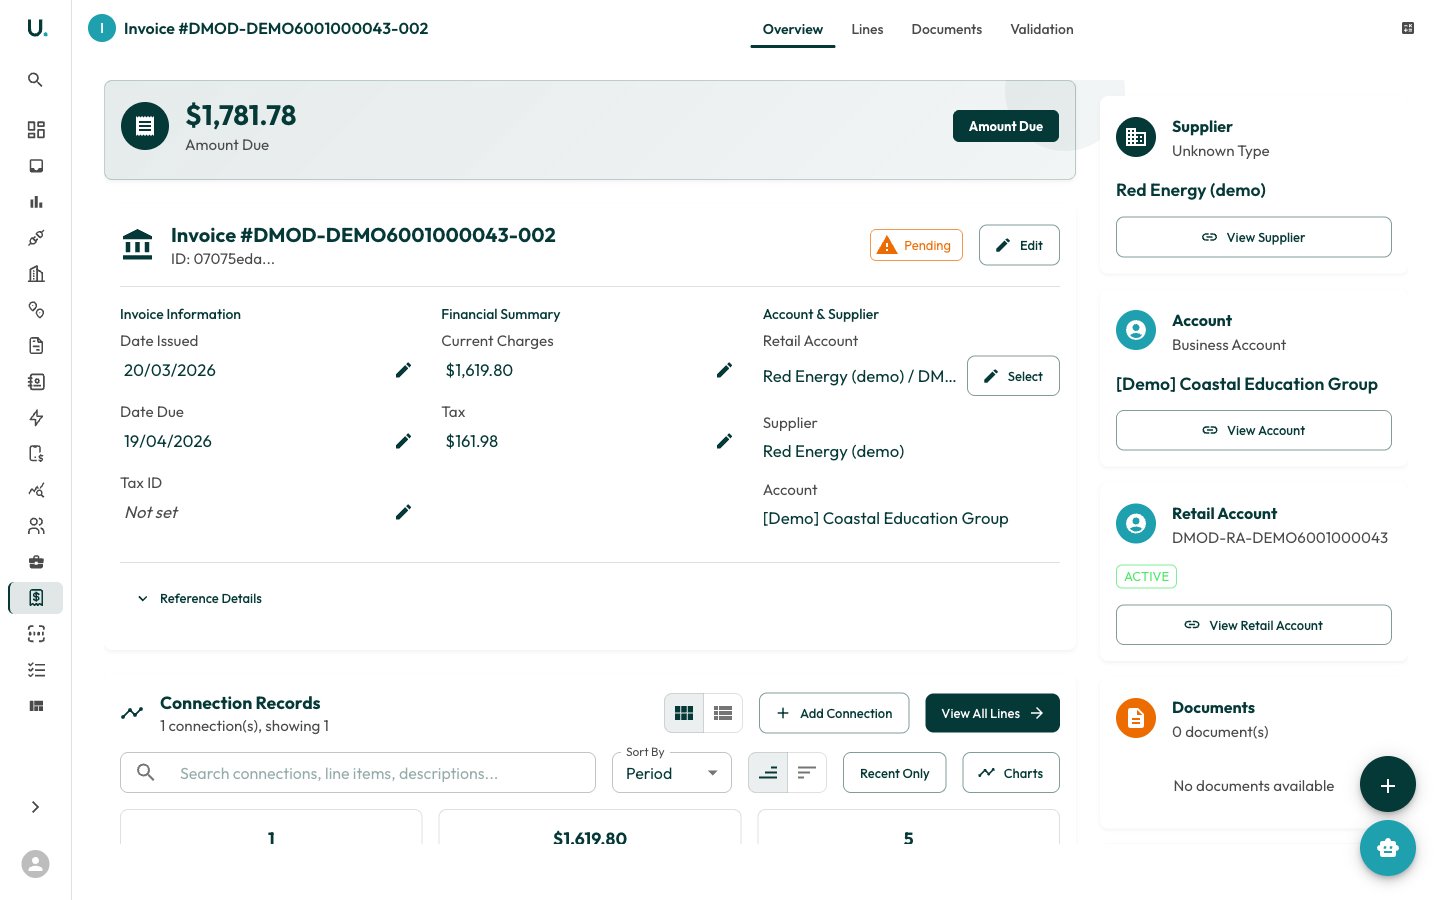Switch to the Documents tab

click(946, 29)
